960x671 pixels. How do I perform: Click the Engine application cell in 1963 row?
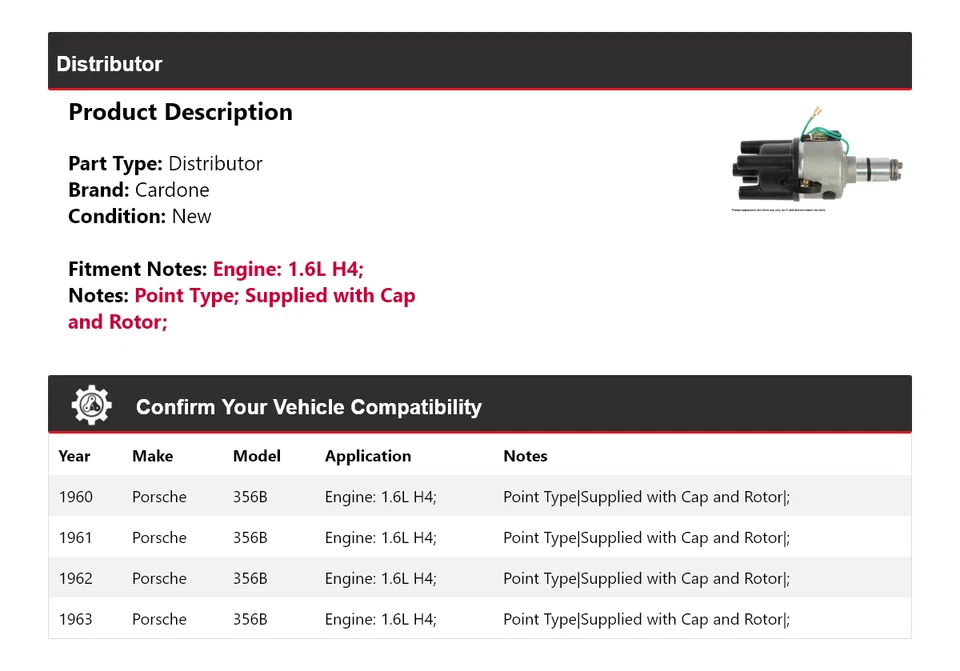coord(380,619)
